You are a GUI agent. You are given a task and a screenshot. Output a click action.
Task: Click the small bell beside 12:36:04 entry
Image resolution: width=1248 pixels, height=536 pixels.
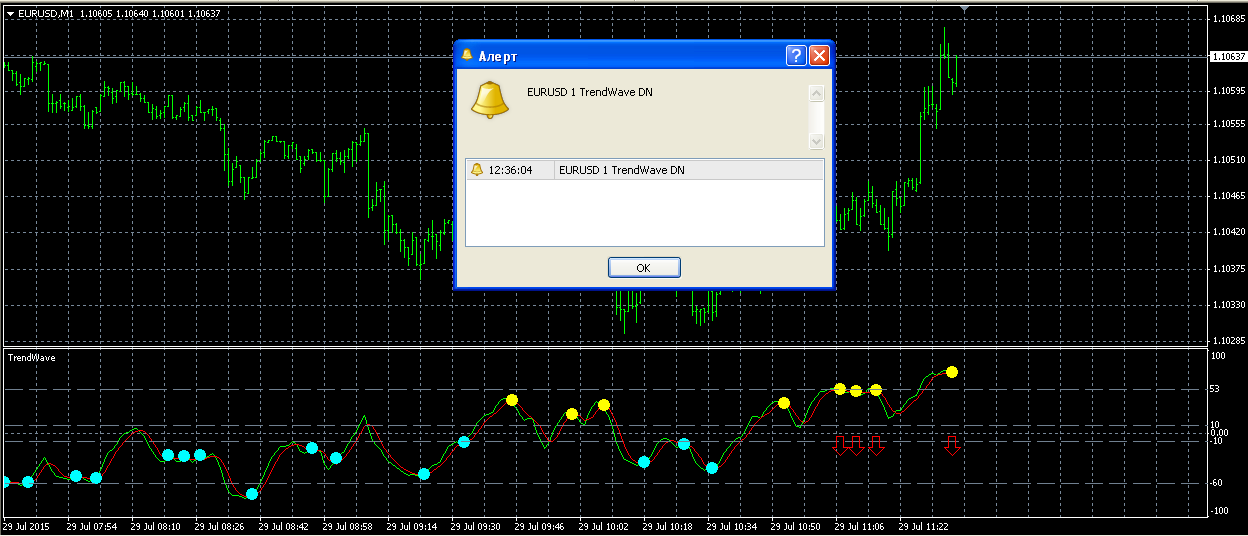[476, 170]
